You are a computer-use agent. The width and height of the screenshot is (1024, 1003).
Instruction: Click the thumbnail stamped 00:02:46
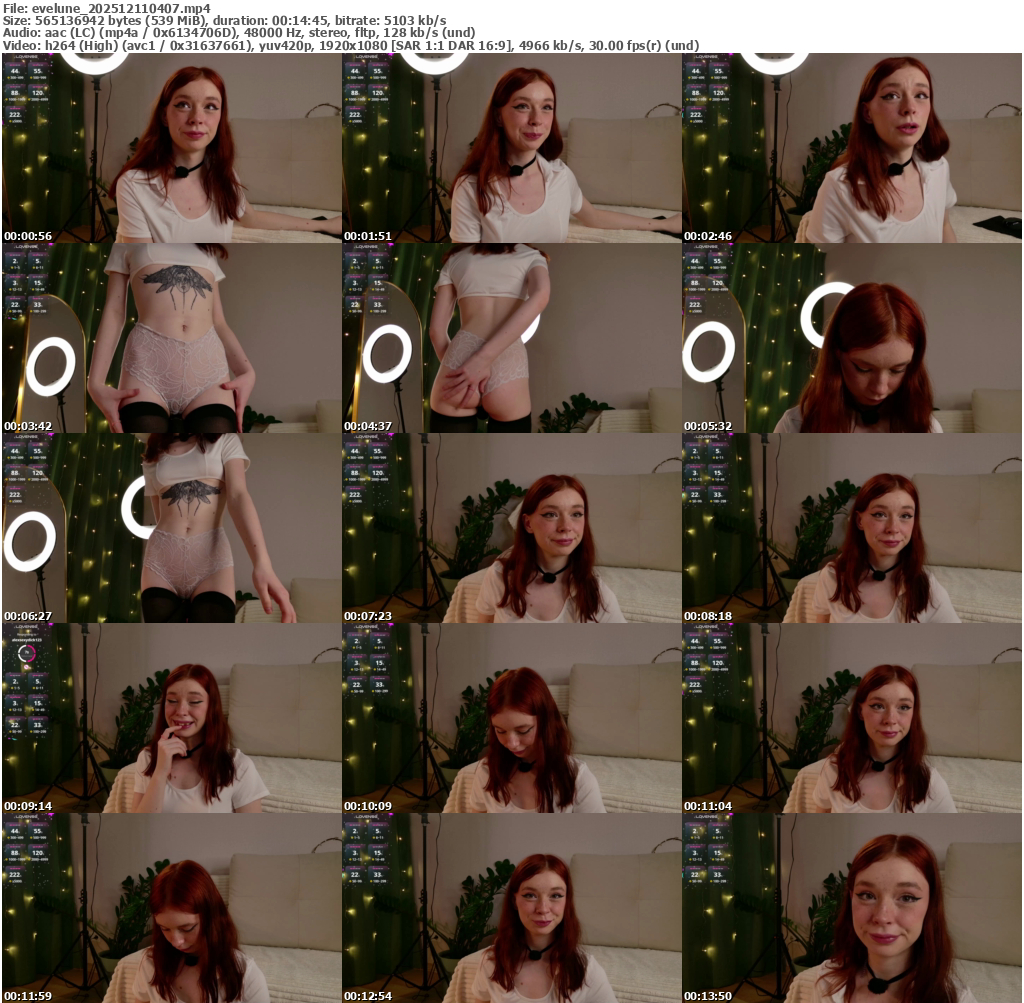(851, 147)
